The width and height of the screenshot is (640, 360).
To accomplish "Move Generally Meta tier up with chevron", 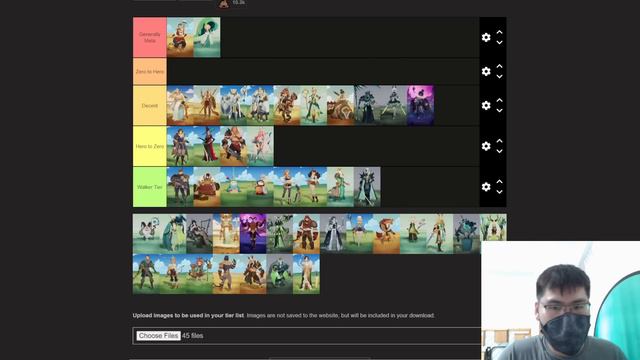I will (x=499, y=32).
